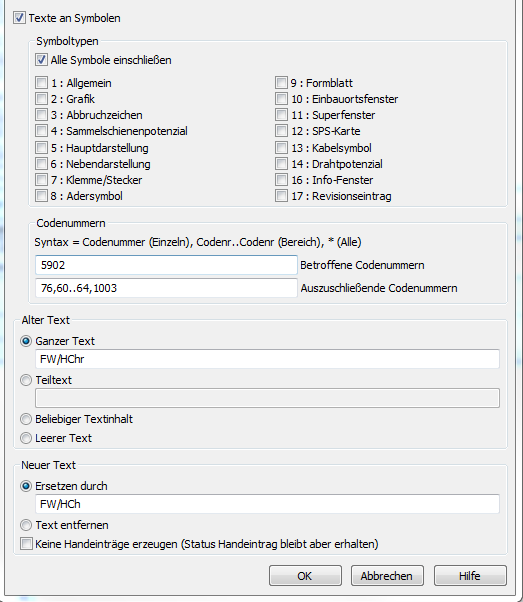Click the Abbrechen button

pyautogui.click(x=387, y=576)
